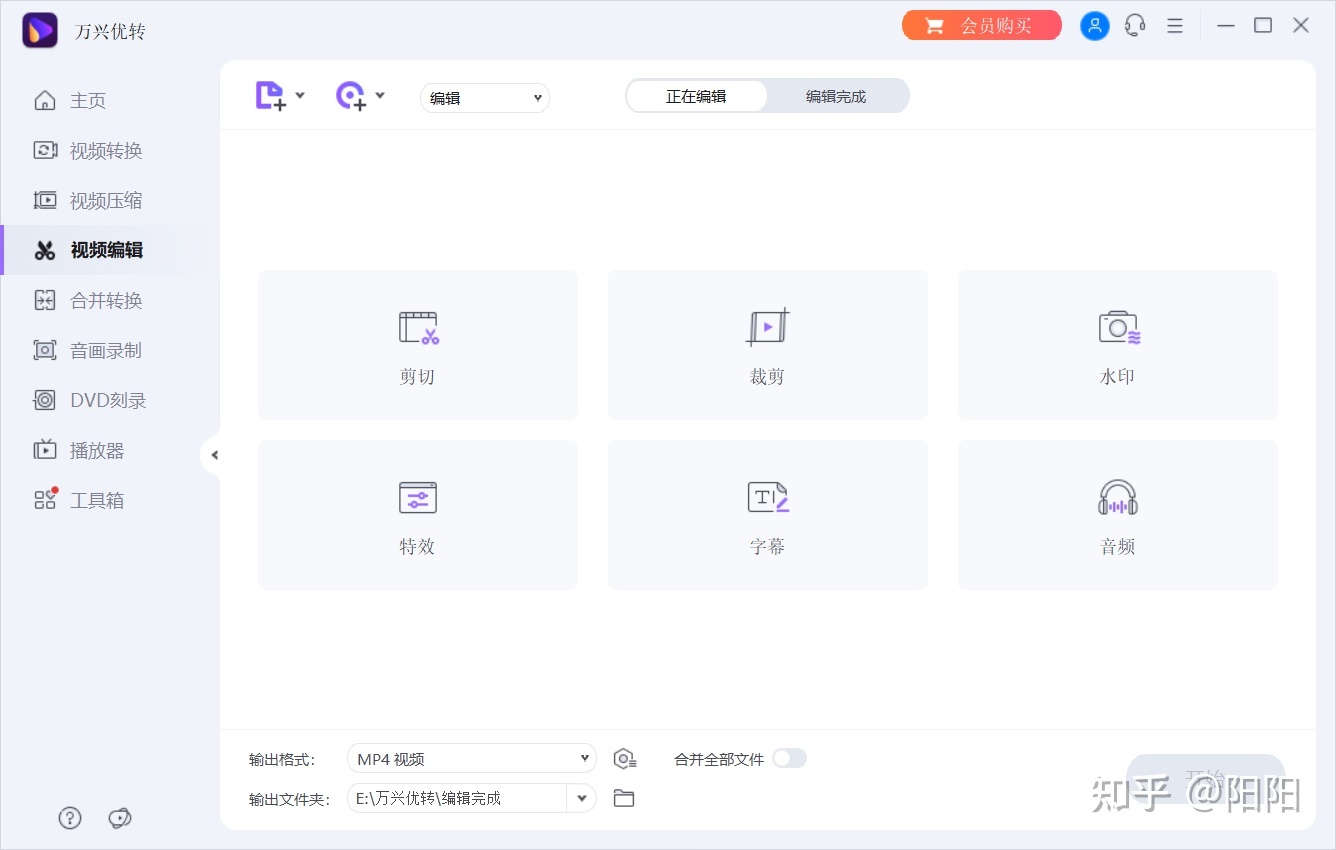Viewport: 1336px width, 850px height.
Task: Click the 开始 start button
Action: [1206, 779]
